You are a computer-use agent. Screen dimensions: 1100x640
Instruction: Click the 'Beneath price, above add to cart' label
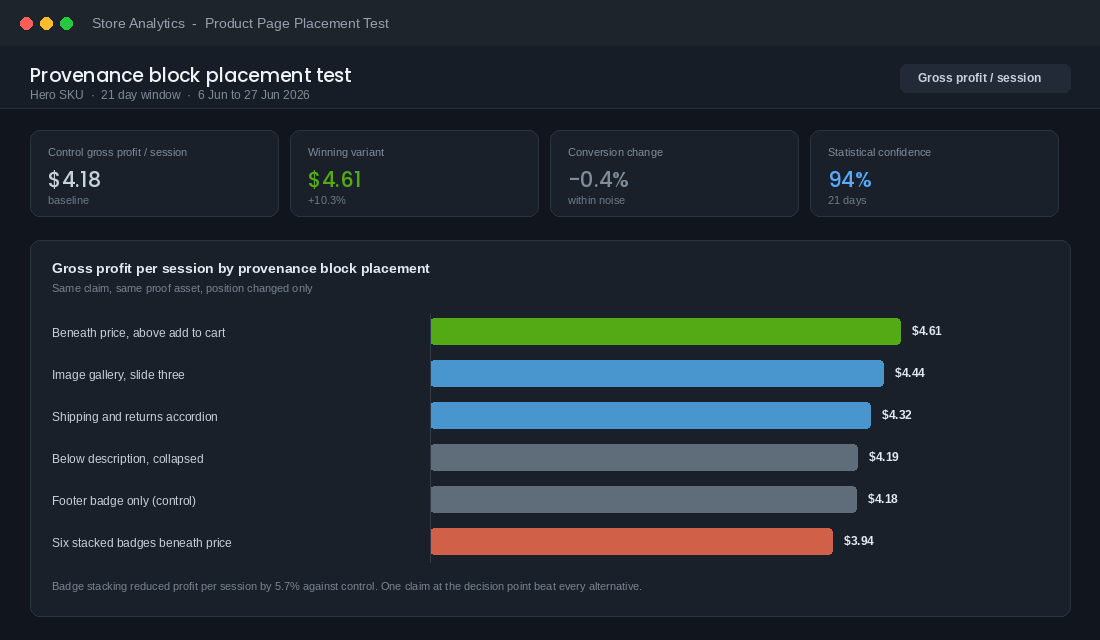coord(138,333)
